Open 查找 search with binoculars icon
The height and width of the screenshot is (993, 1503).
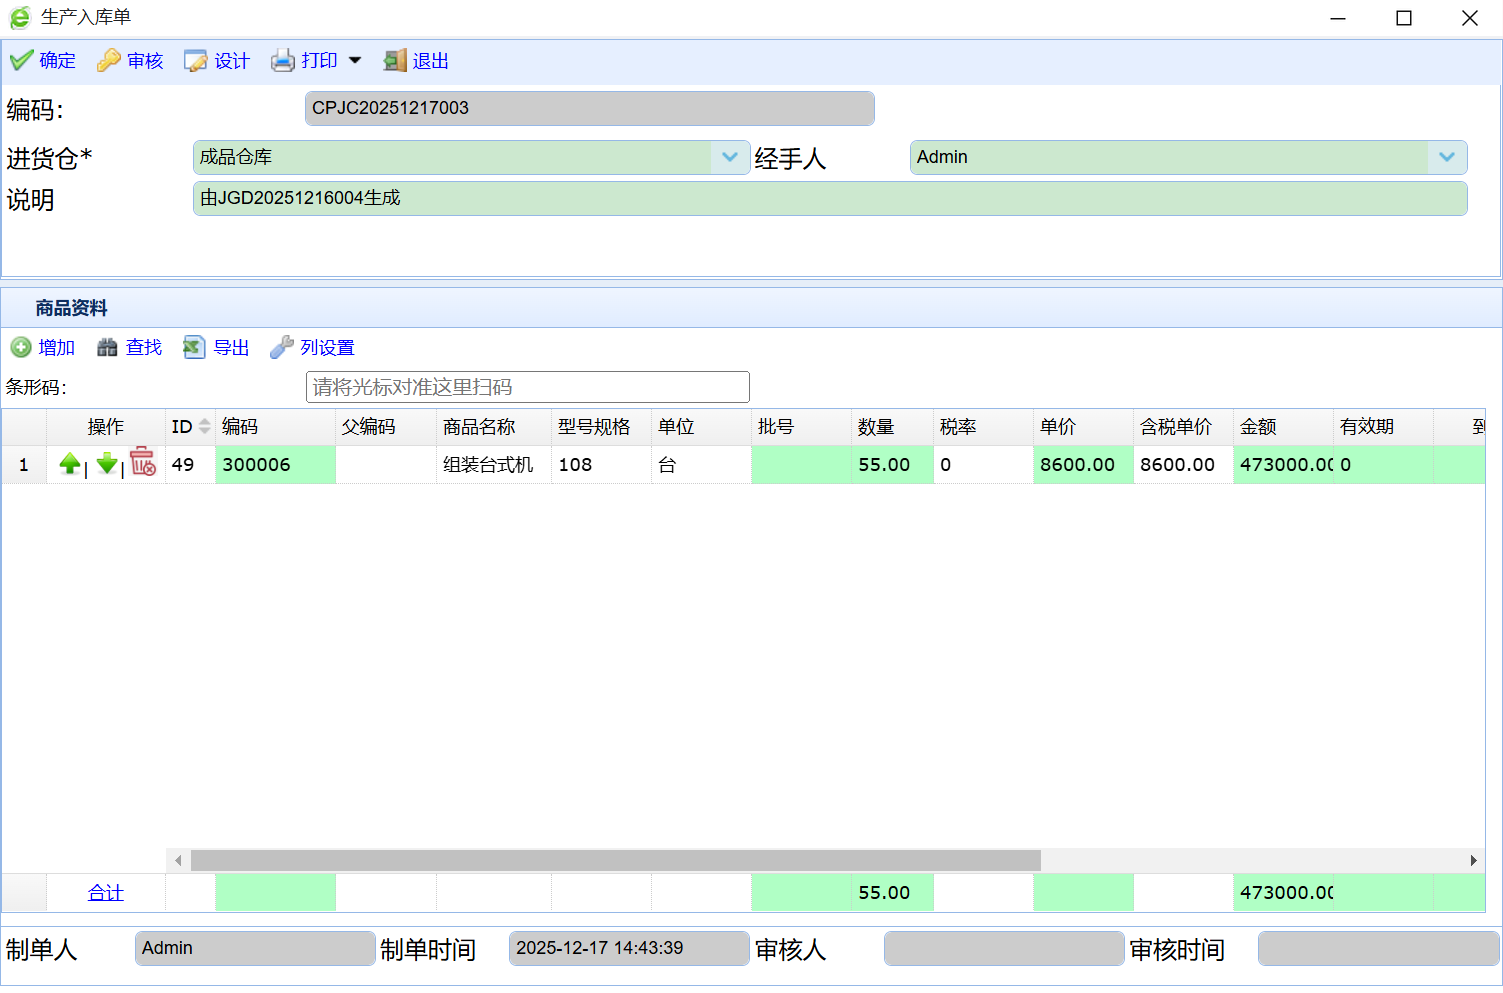107,348
